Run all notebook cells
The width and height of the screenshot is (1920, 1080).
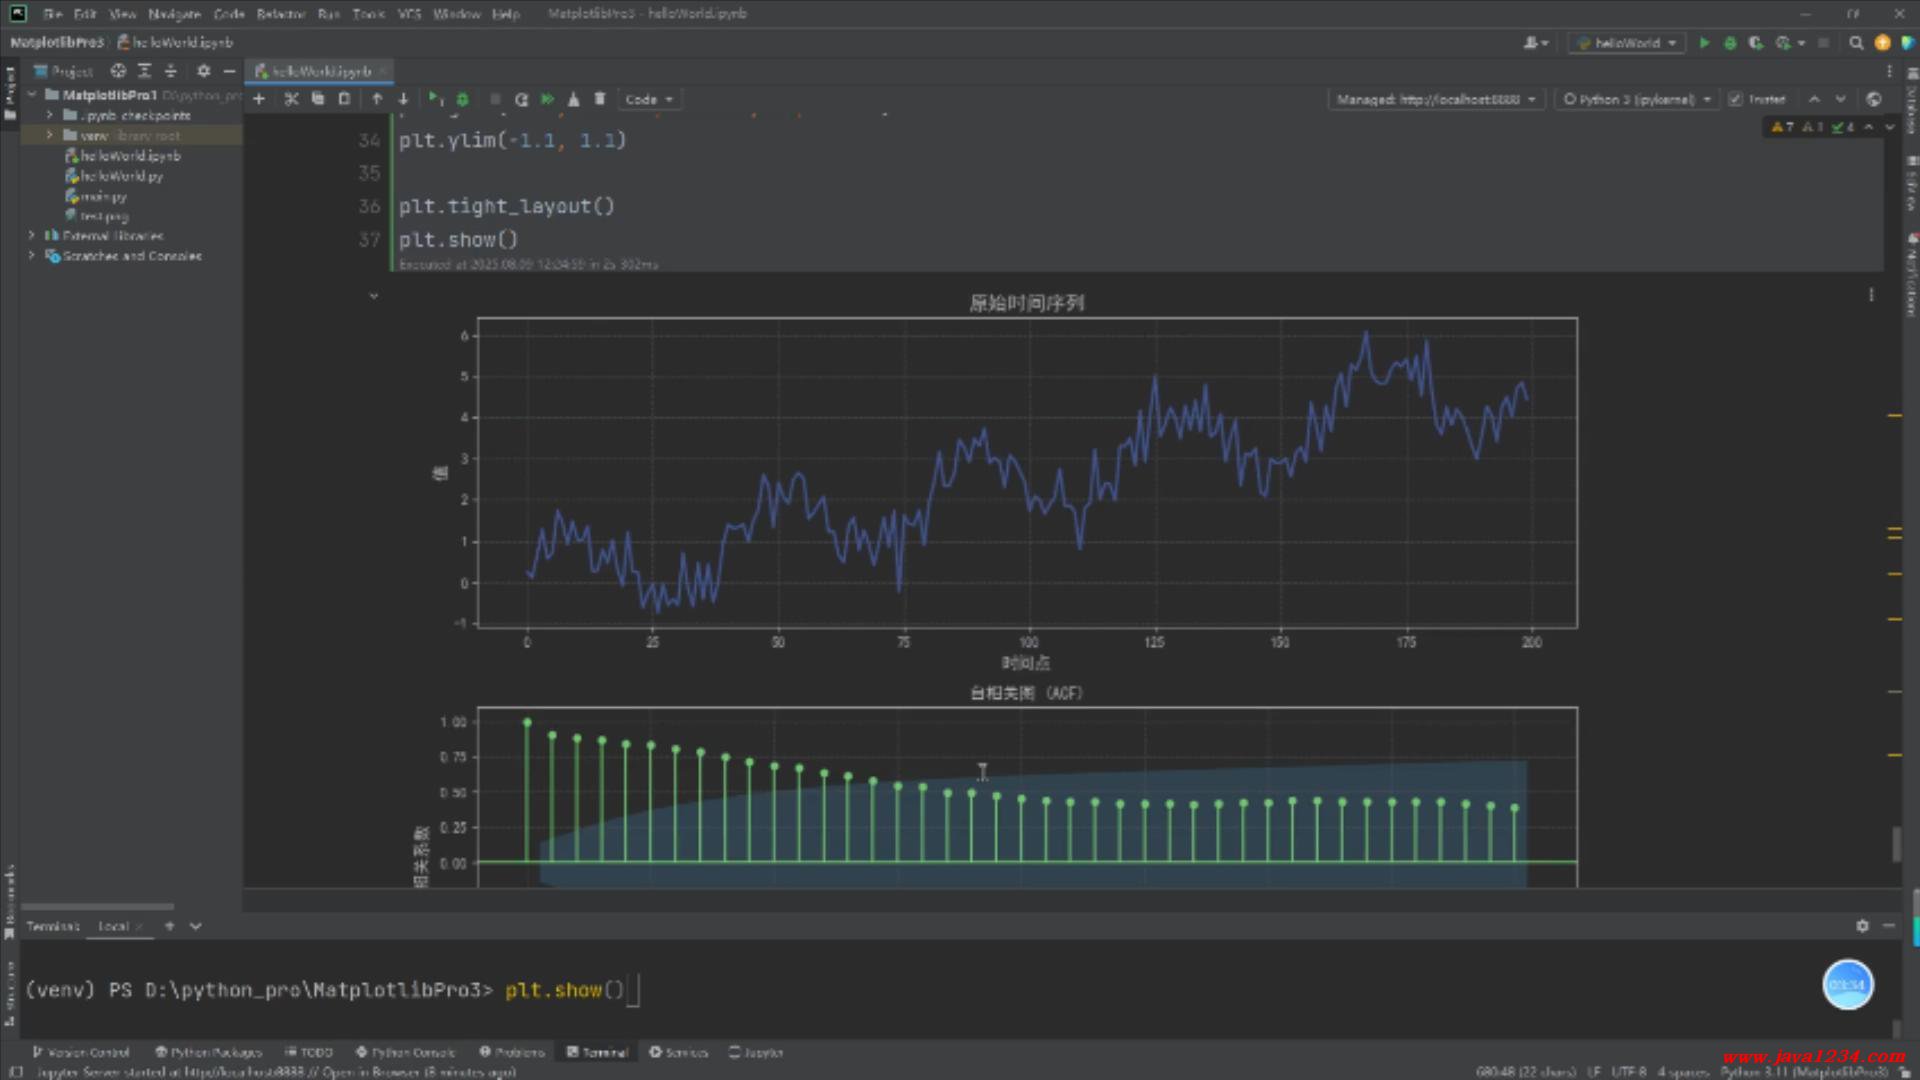pyautogui.click(x=547, y=99)
